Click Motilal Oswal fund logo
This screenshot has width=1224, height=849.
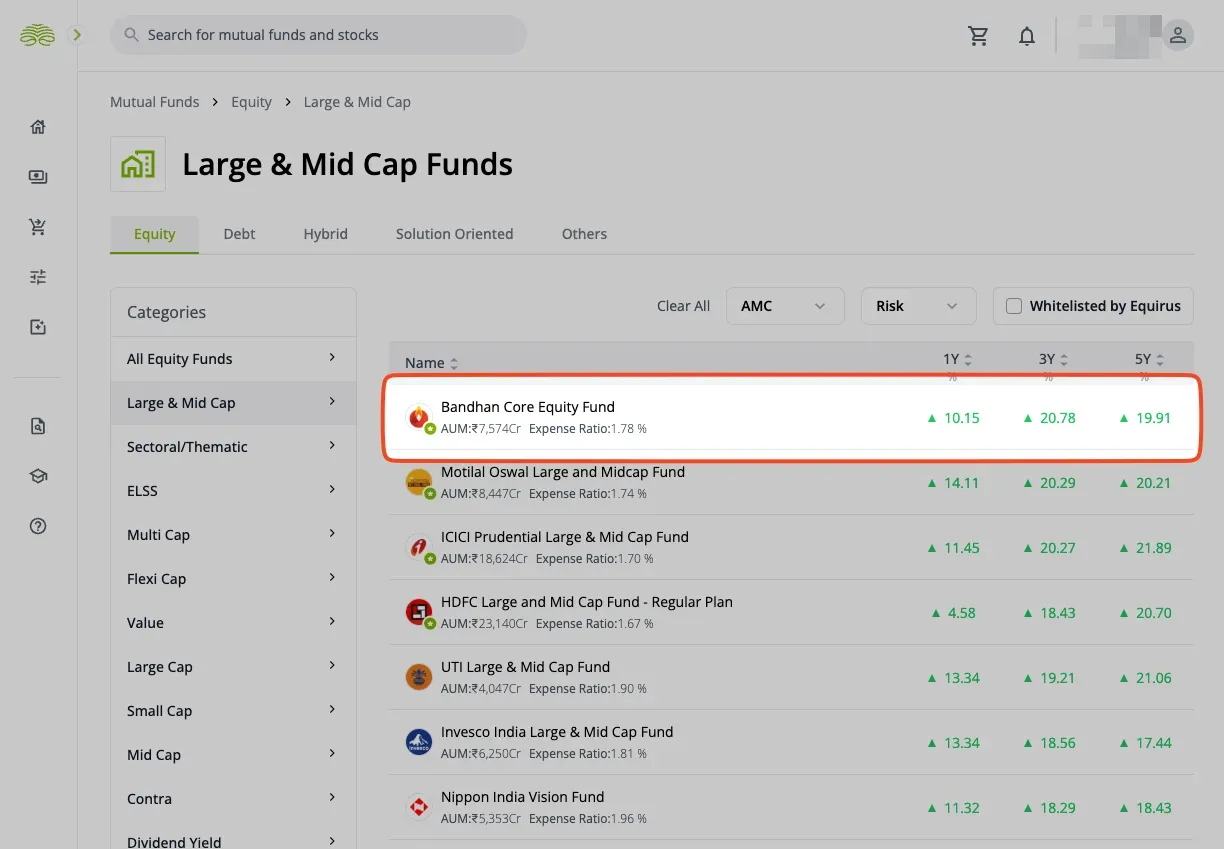pos(419,482)
